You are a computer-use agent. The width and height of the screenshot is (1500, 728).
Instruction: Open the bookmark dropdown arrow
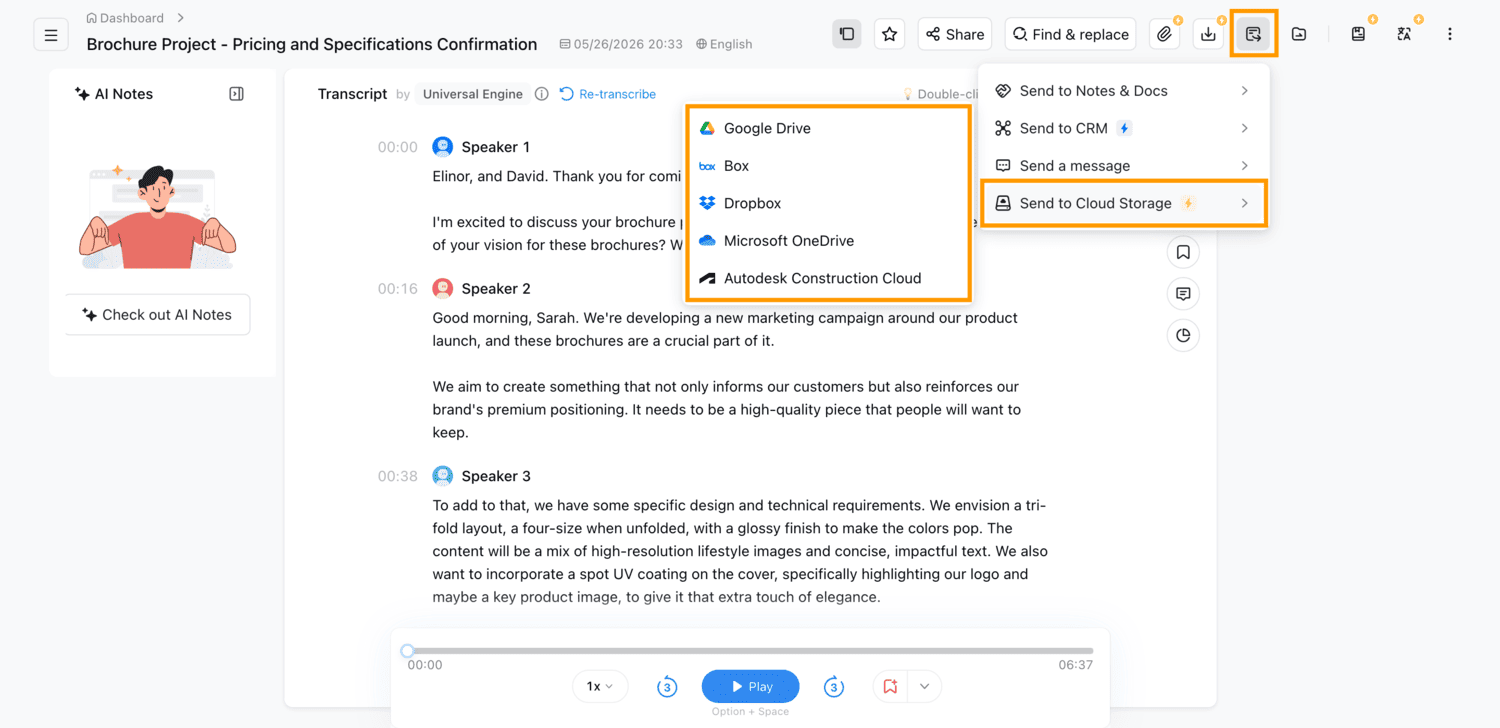pyautogui.click(x=925, y=686)
